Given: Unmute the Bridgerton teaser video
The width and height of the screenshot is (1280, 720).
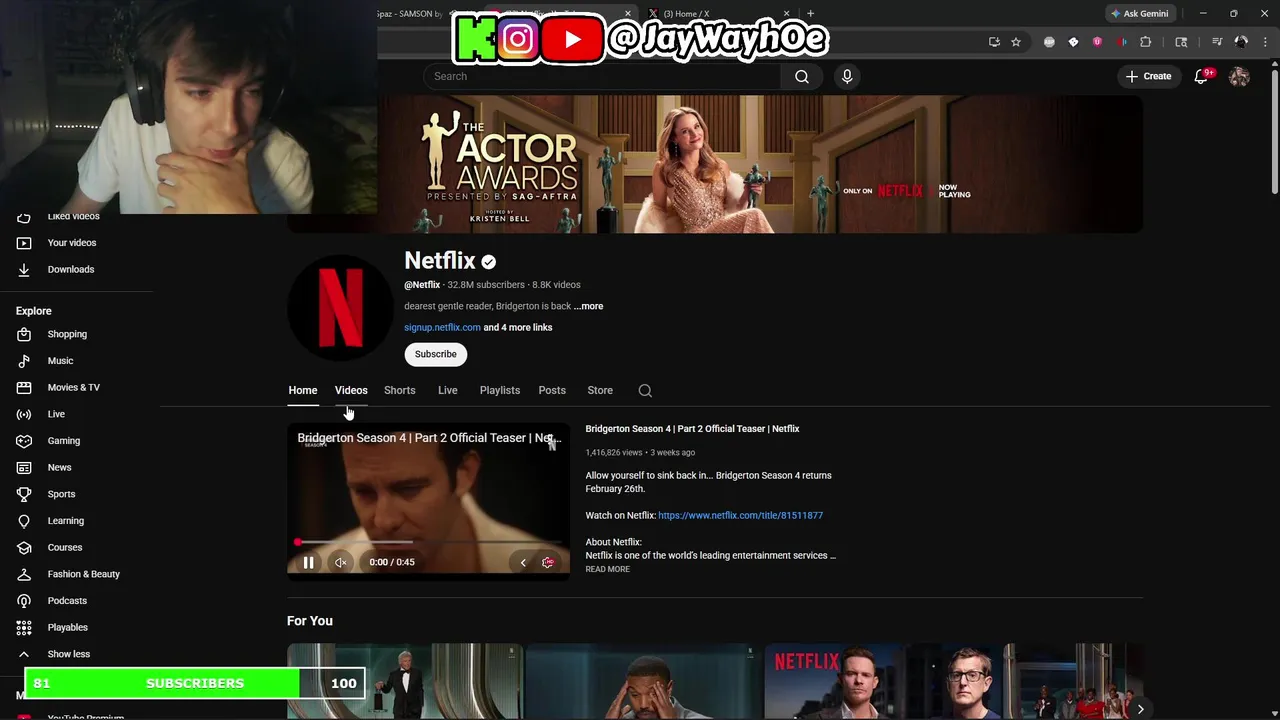Looking at the screenshot, I should coord(341,562).
